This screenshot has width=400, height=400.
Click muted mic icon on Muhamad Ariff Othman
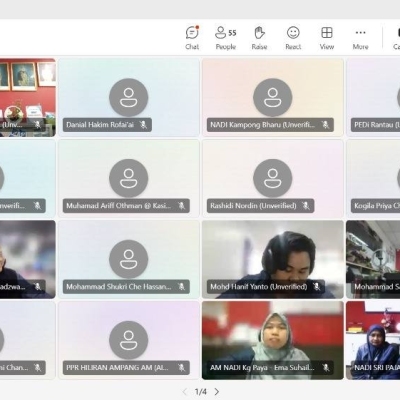click(x=181, y=206)
